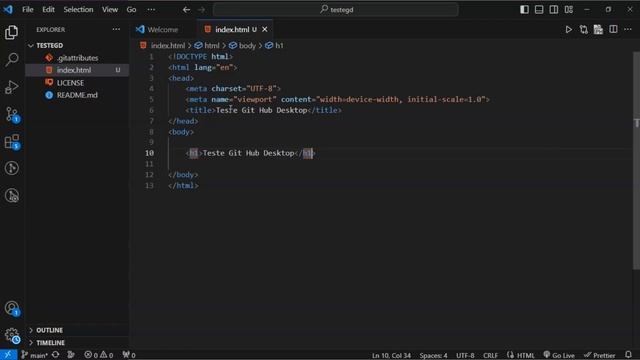The width and height of the screenshot is (640, 360).
Task: Click title text on line 6
Action: (261, 110)
